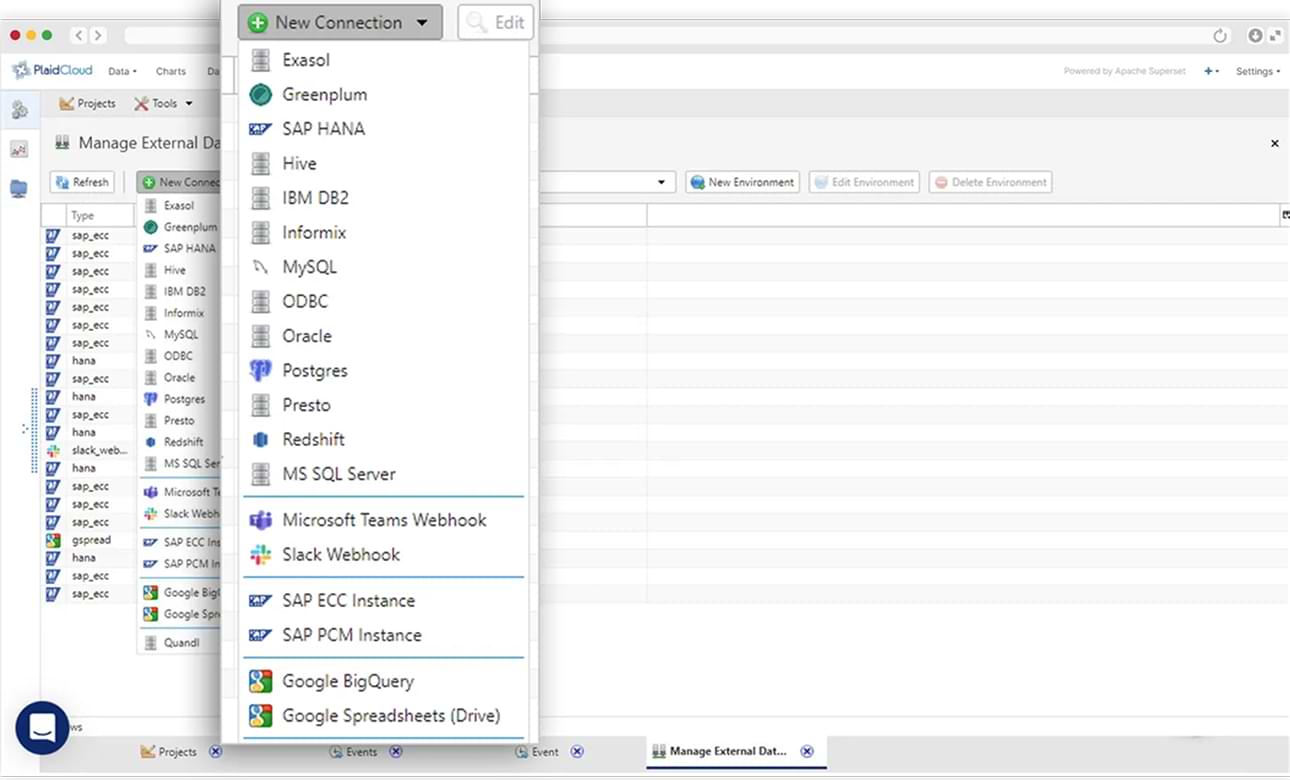Screen dimensions: 1290x780
Task: Click the MS SQL Server icon in enlarged menu
Action: click(260, 474)
